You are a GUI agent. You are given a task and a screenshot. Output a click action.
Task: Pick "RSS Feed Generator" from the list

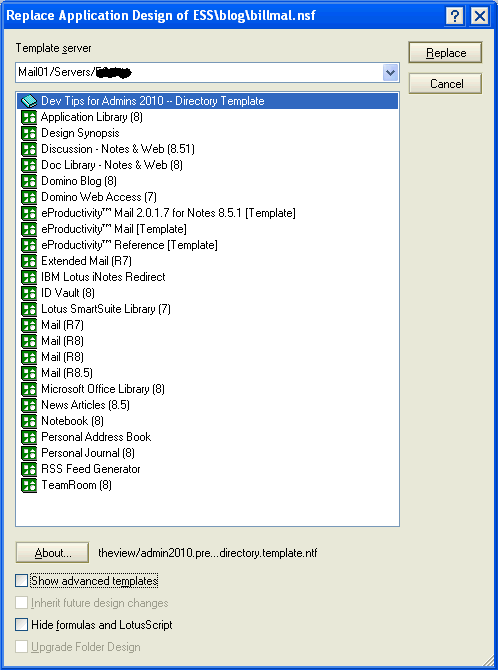point(91,469)
